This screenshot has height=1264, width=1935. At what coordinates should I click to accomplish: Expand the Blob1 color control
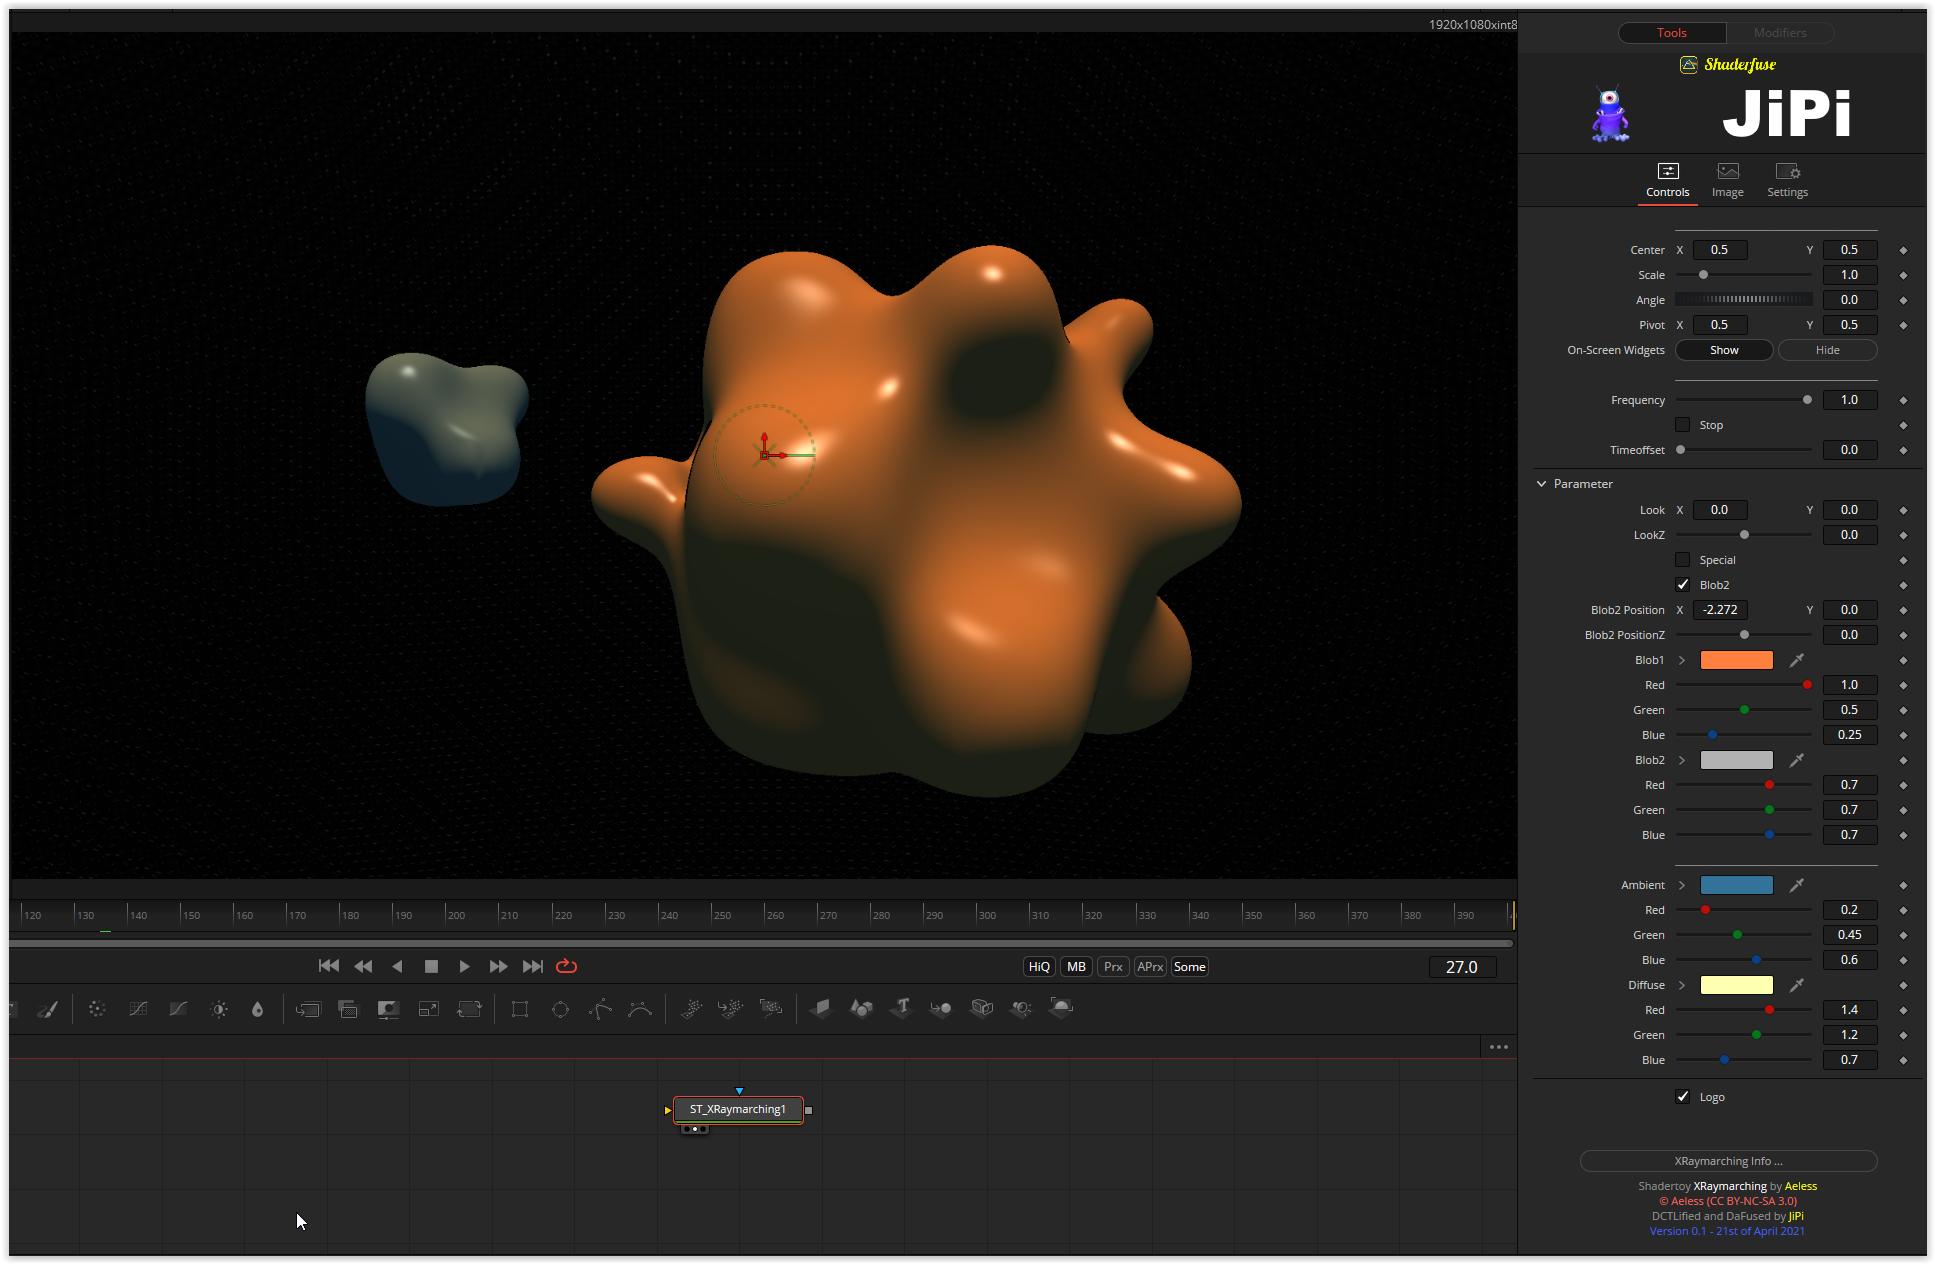point(1682,660)
